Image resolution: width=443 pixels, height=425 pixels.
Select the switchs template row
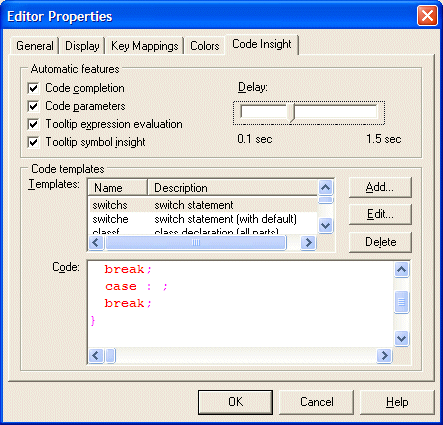coord(203,205)
